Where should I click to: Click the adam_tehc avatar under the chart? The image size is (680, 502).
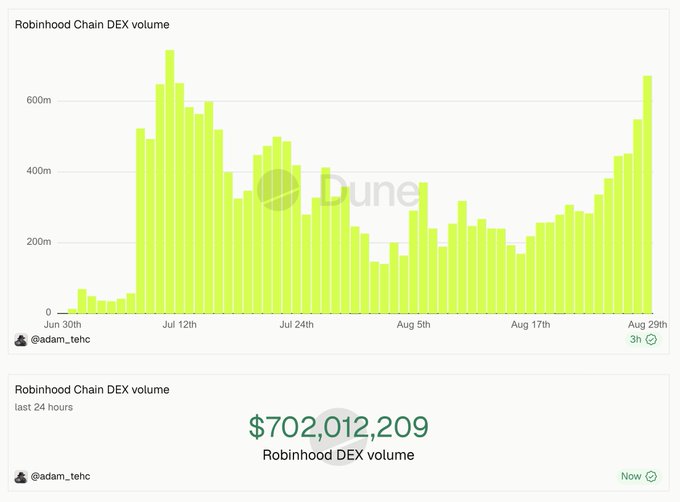(x=21, y=340)
